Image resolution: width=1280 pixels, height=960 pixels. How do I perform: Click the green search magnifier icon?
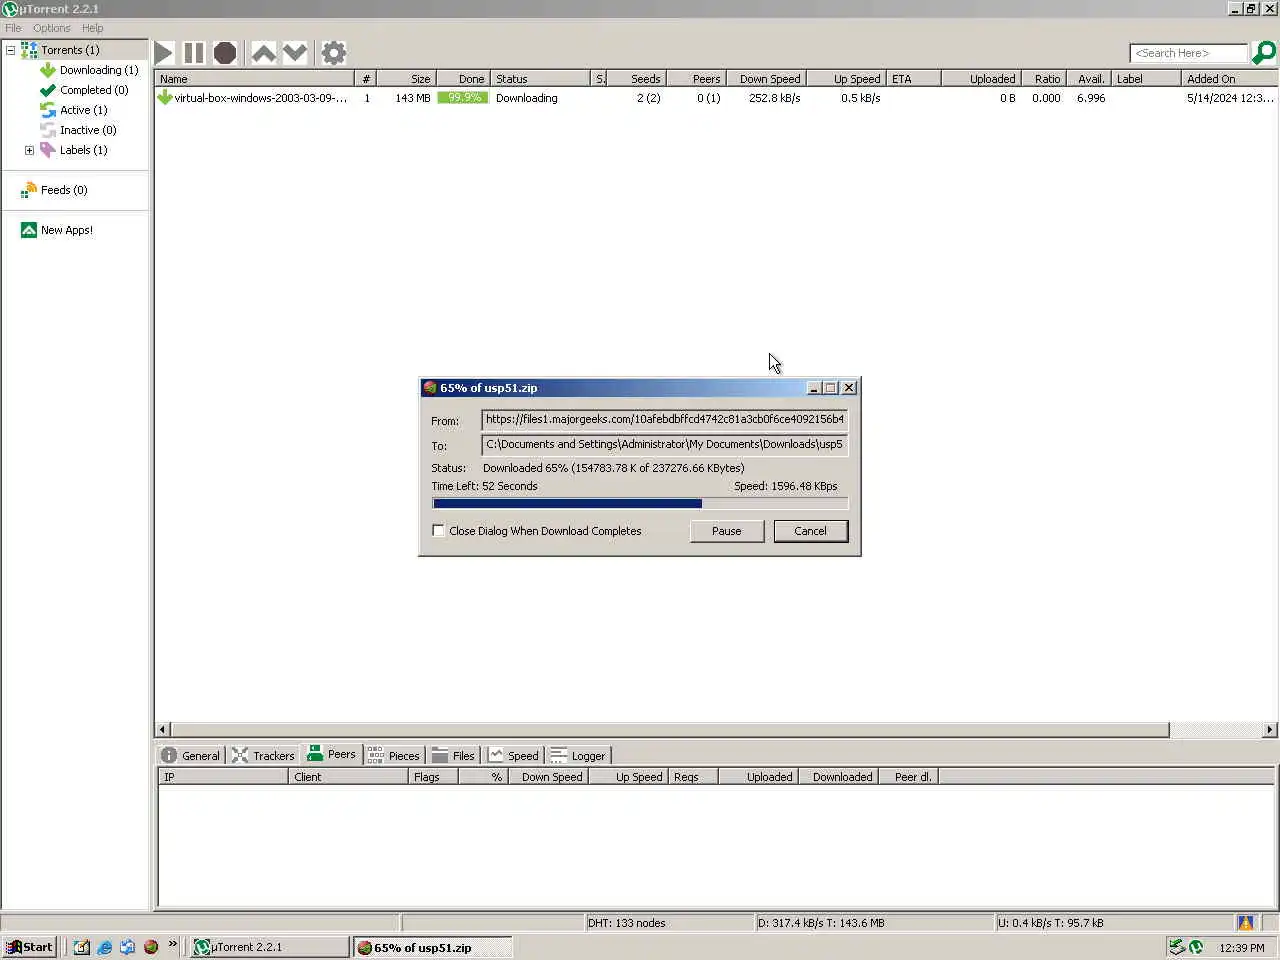[x=1264, y=52]
